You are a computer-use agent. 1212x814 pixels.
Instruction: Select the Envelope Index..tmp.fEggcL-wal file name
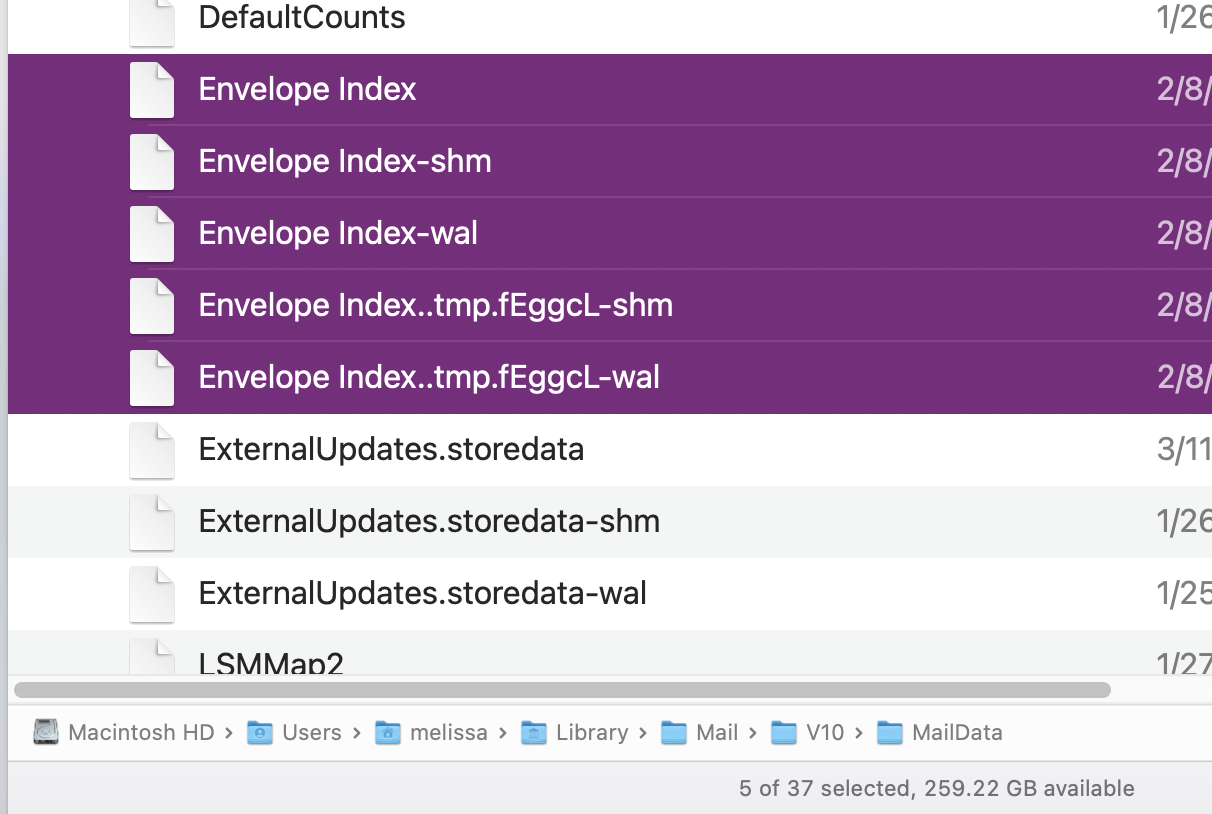coord(429,377)
